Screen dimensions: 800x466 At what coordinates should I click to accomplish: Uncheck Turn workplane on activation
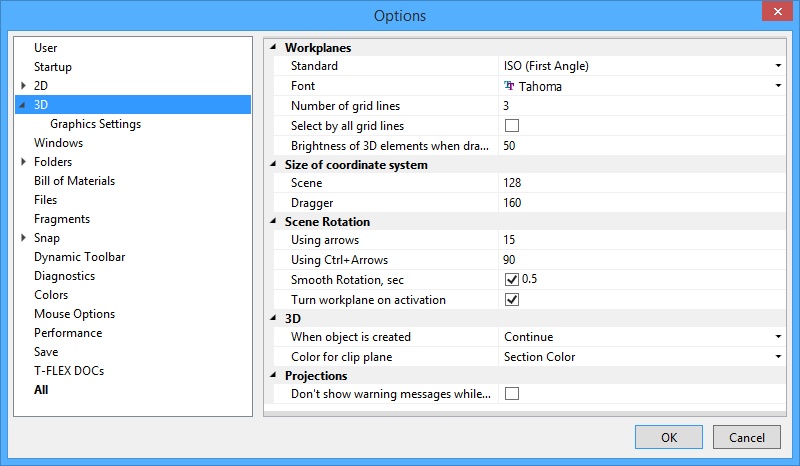[512, 300]
